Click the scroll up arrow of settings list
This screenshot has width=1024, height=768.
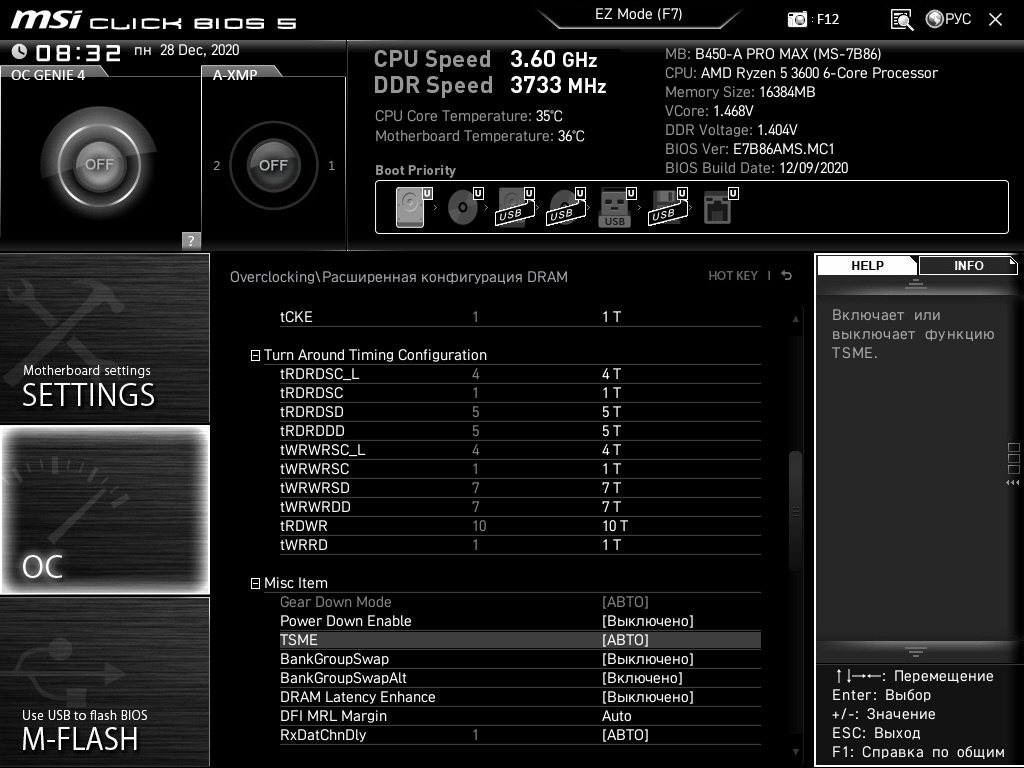795,319
